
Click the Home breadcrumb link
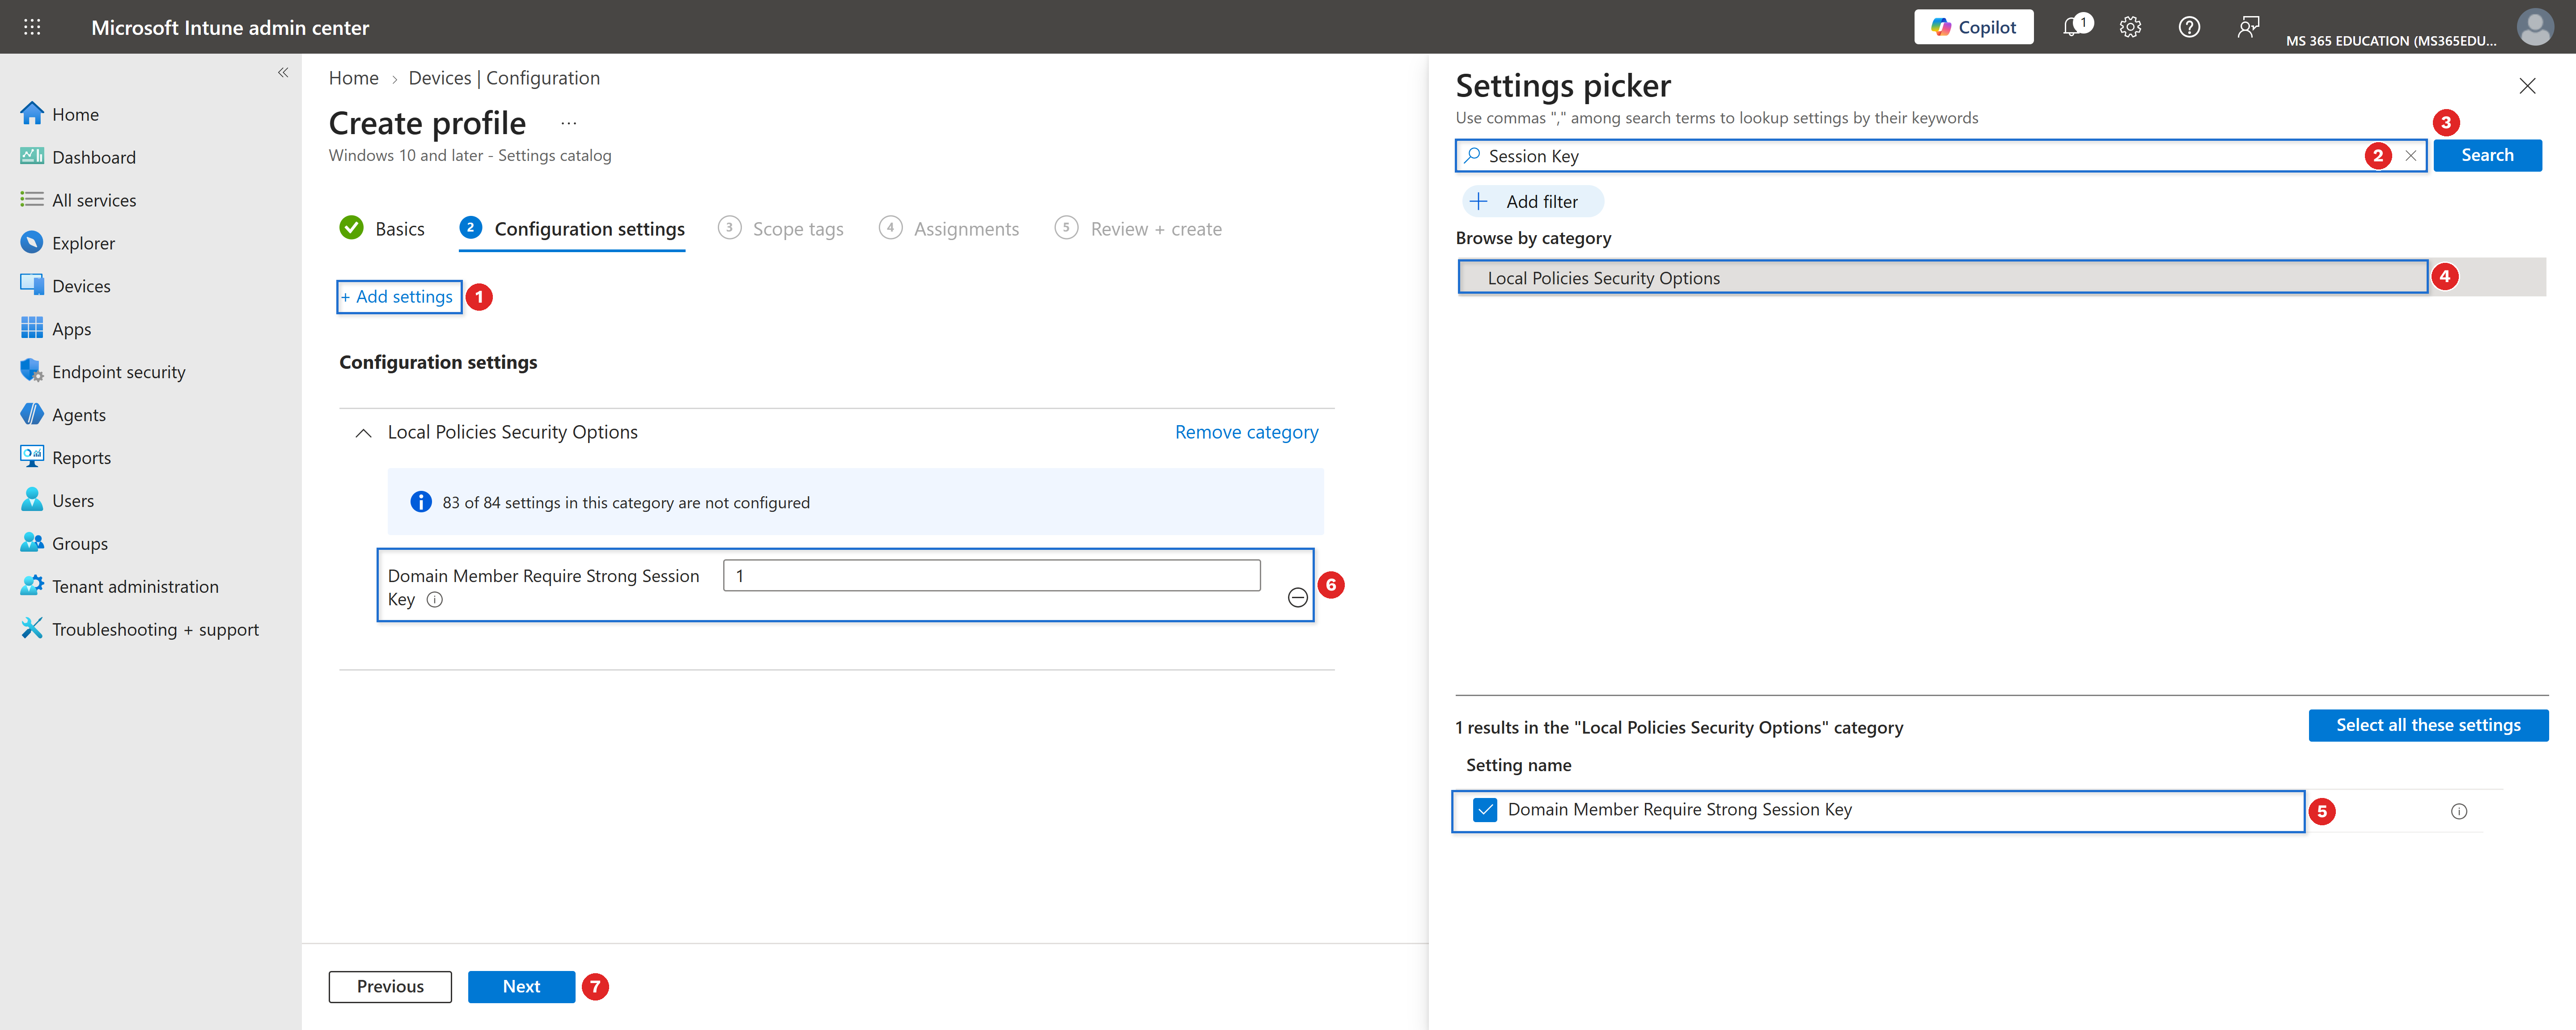click(x=354, y=78)
